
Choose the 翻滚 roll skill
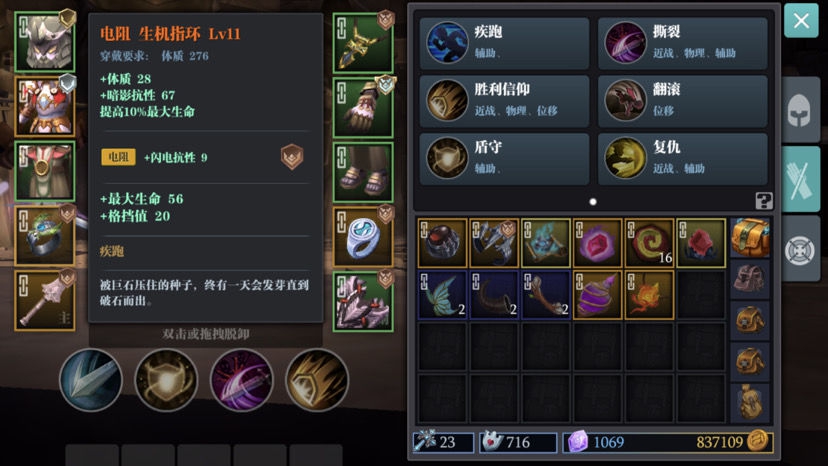pyautogui.click(x=682, y=101)
